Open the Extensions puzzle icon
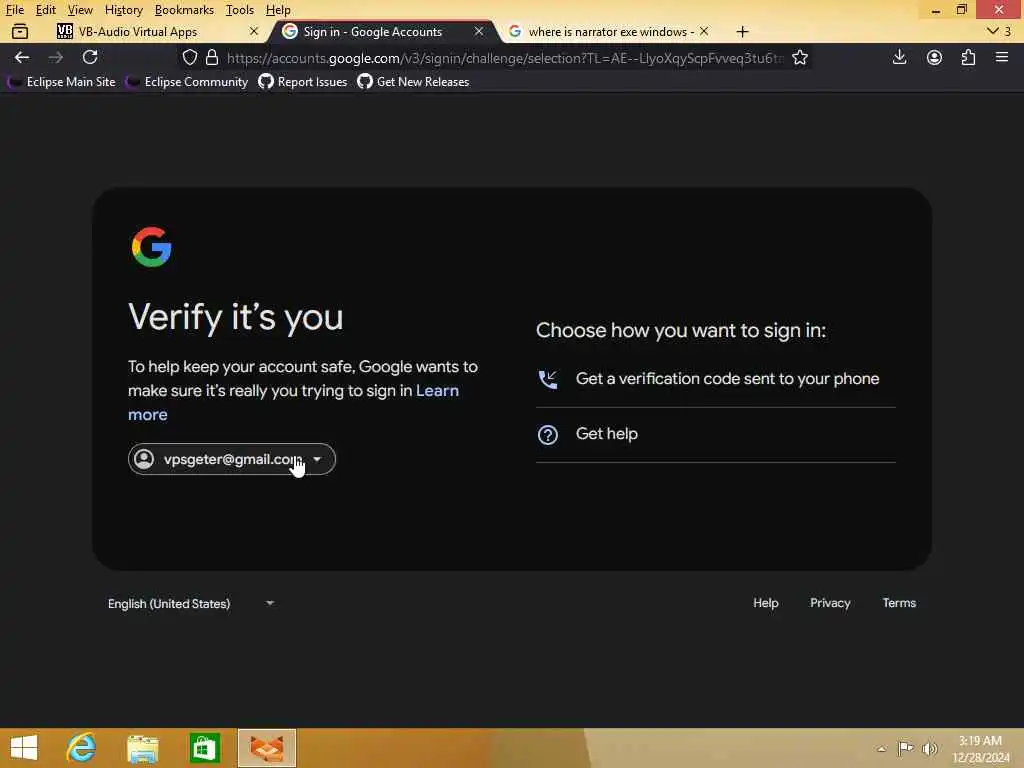Screen dimensions: 1024x768 968,57
